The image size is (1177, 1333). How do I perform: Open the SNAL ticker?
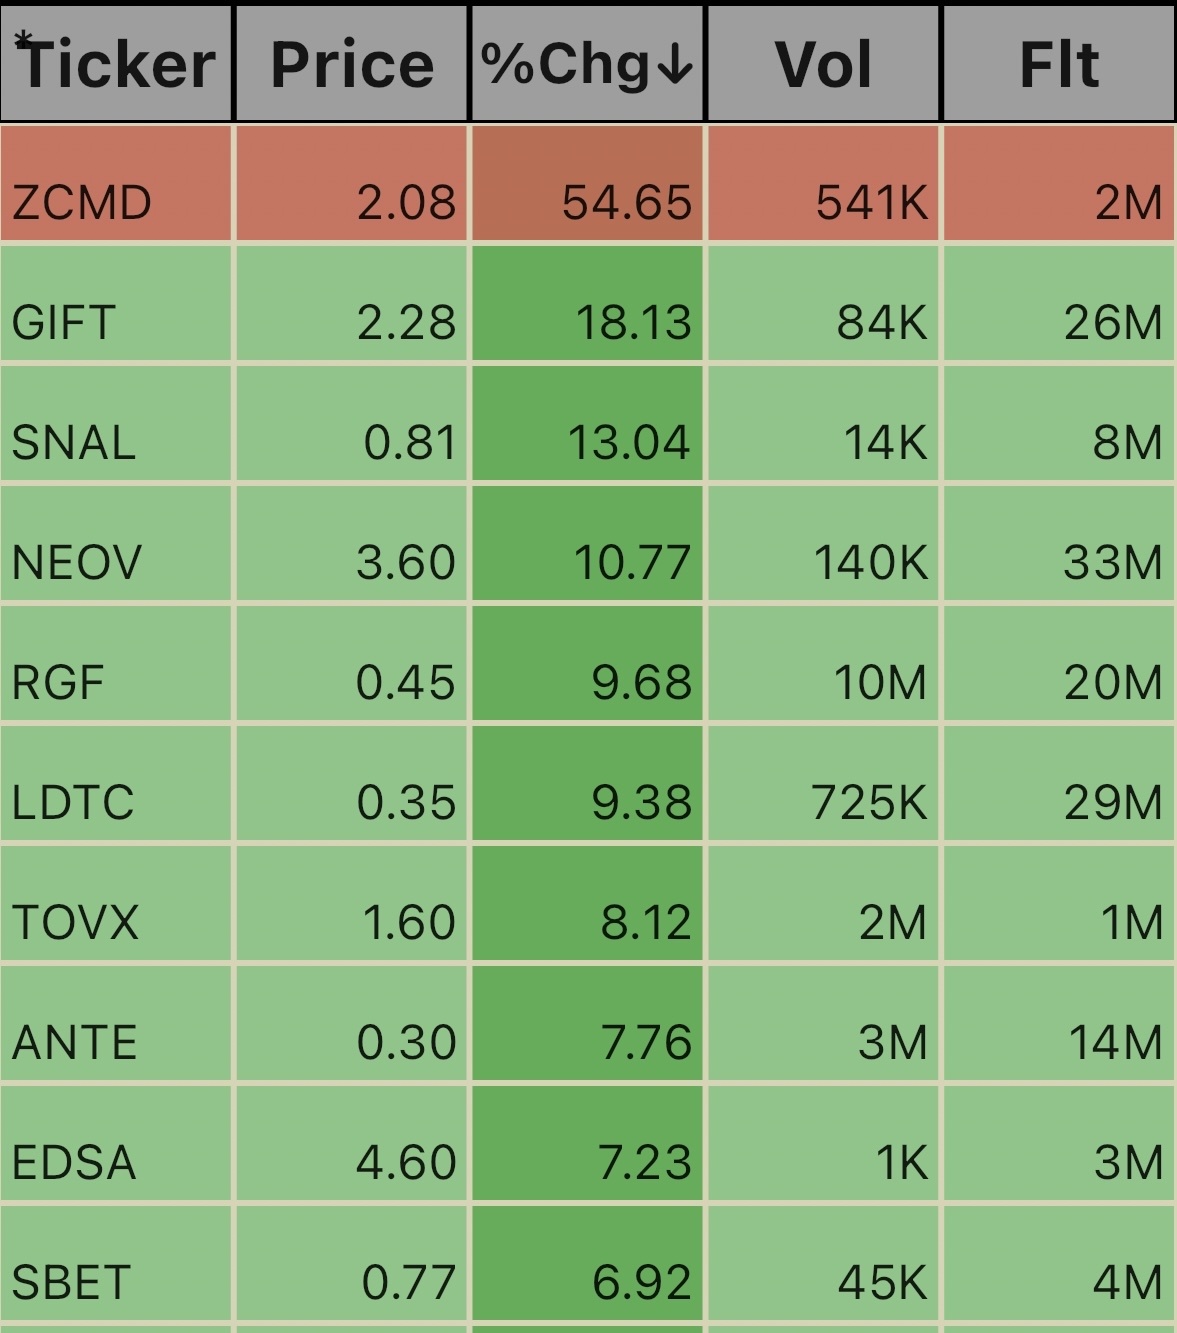click(x=74, y=443)
